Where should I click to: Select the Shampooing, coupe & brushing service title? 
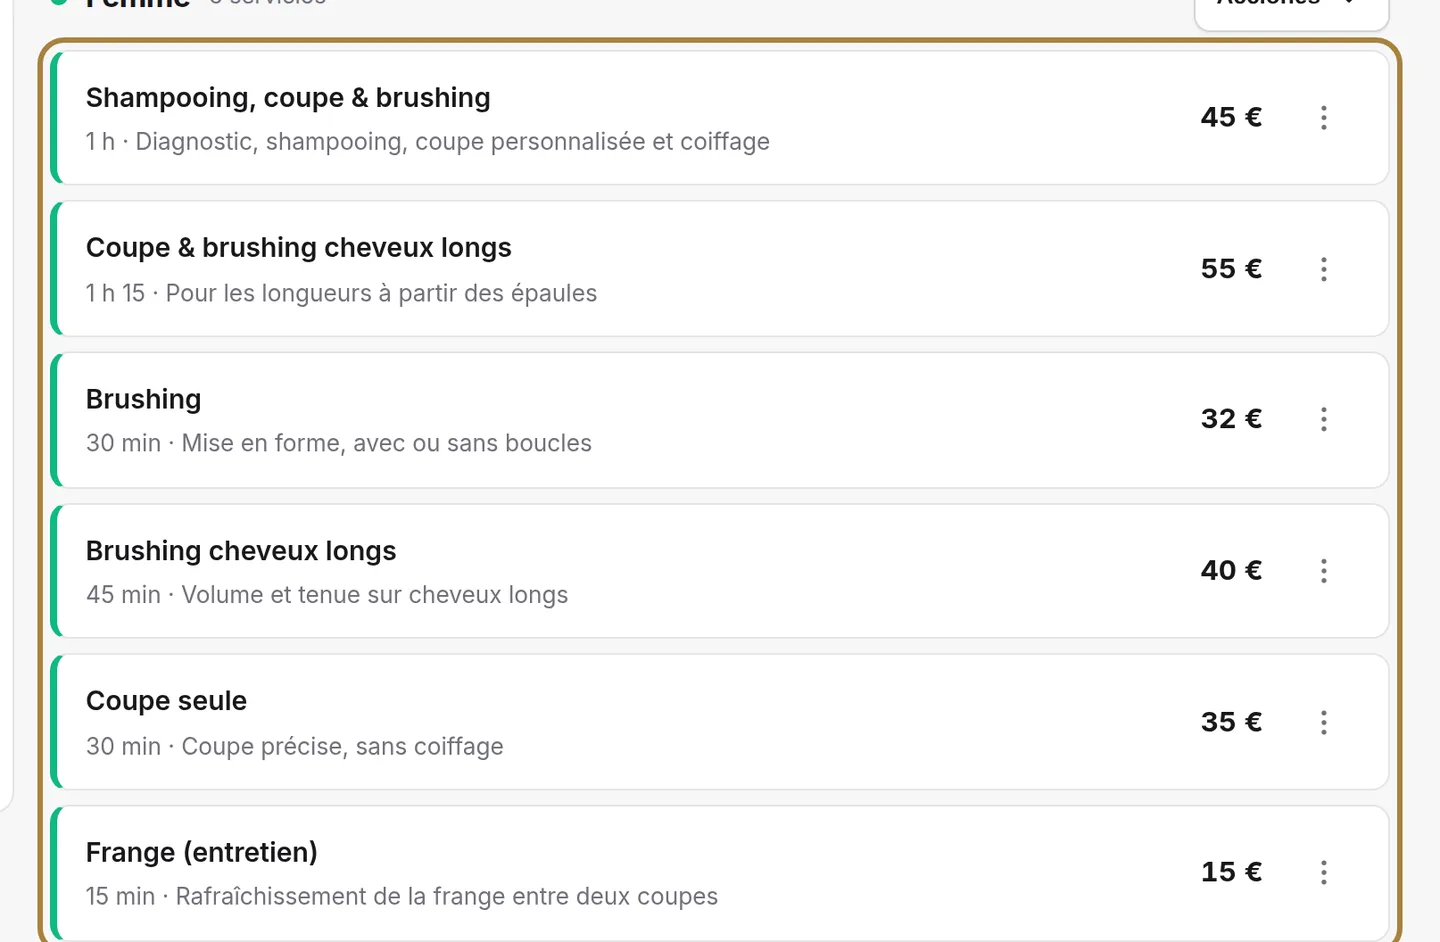pos(288,98)
